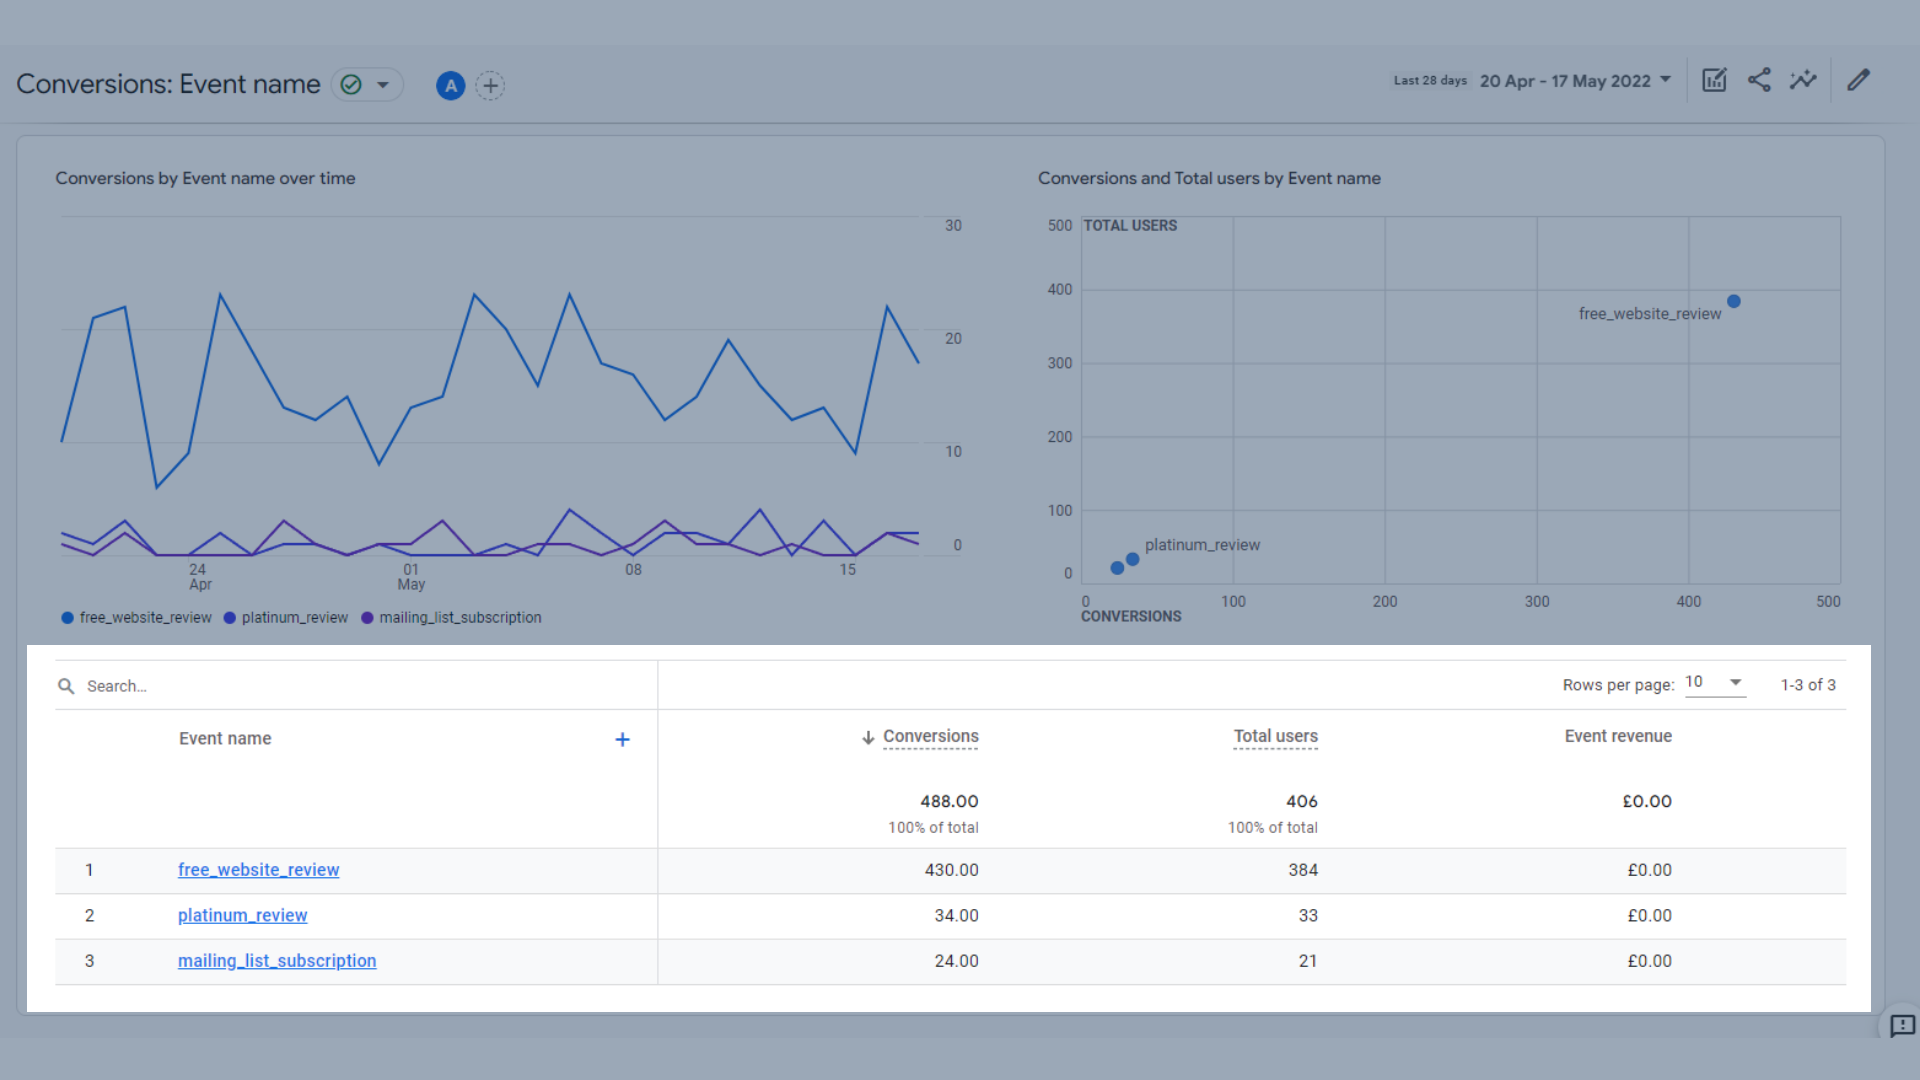
Task: Open the feedback icon at bottom right
Action: click(x=1902, y=1026)
